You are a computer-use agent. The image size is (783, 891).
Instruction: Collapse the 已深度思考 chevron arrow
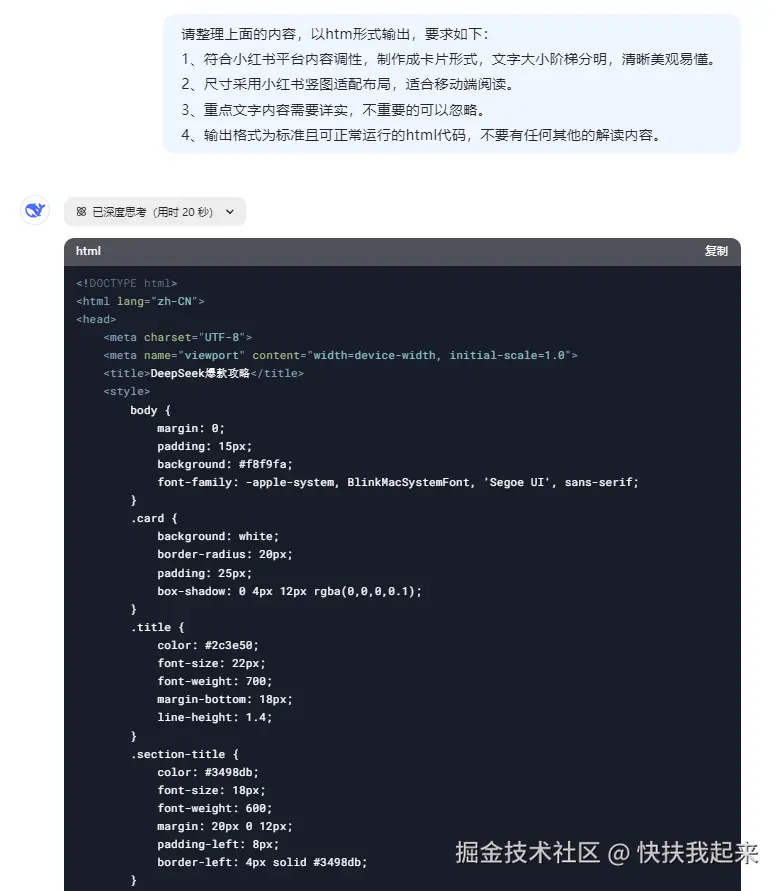[x=230, y=212]
